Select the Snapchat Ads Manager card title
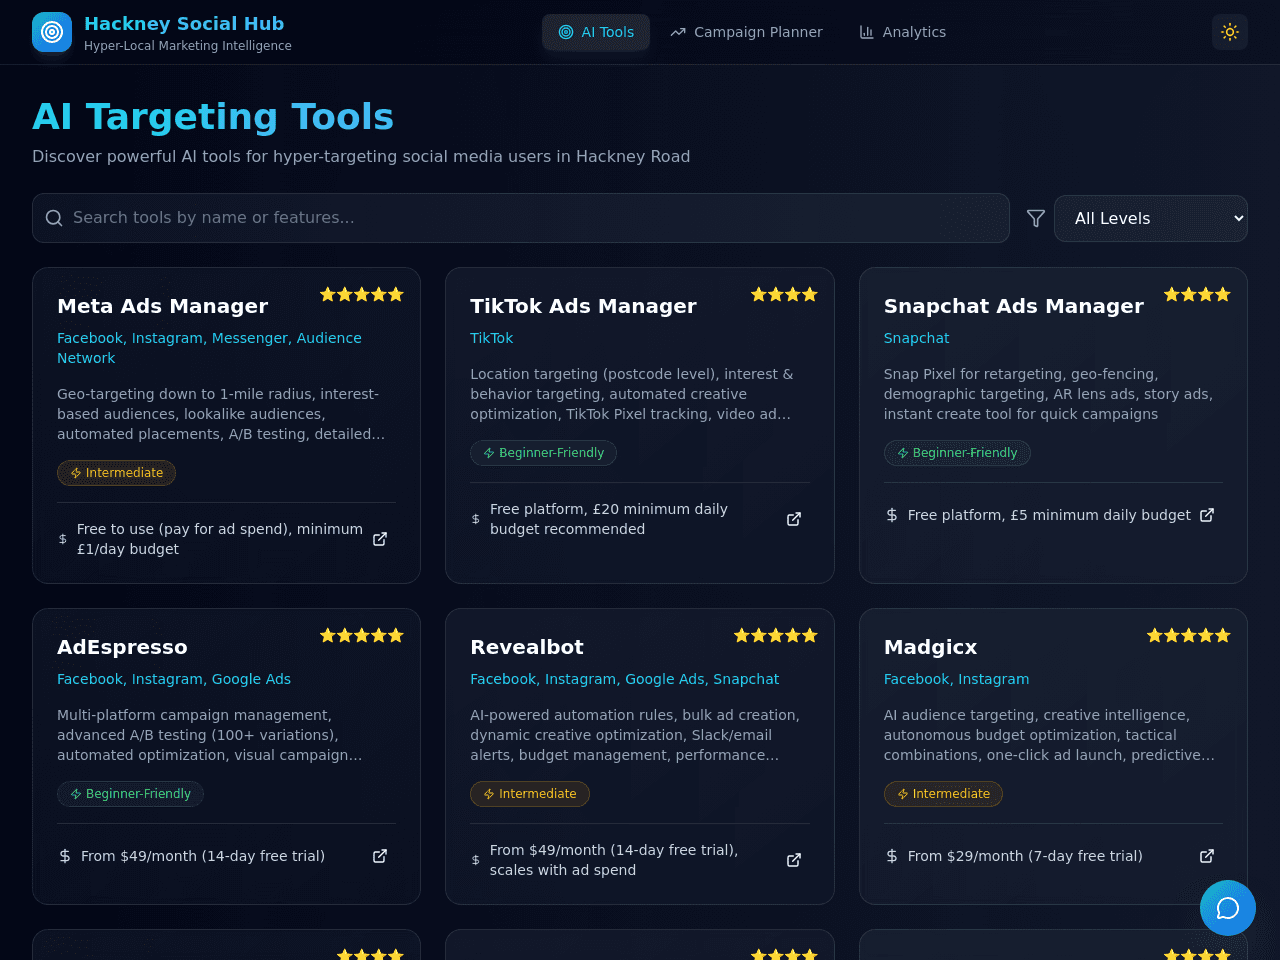 1014,306
